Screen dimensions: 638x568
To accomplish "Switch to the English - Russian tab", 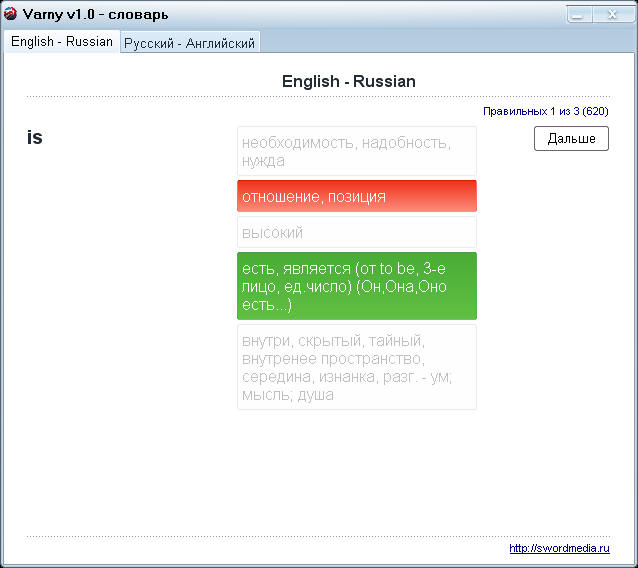I will (x=61, y=42).
